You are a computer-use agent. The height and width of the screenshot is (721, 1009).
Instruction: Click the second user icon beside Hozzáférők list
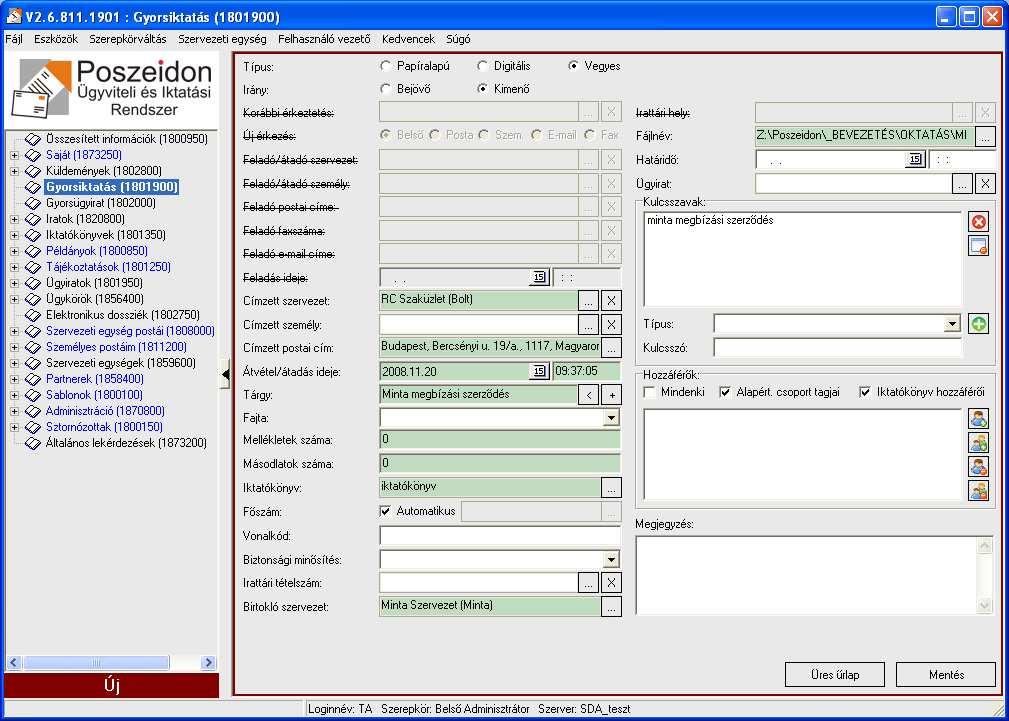(978, 443)
